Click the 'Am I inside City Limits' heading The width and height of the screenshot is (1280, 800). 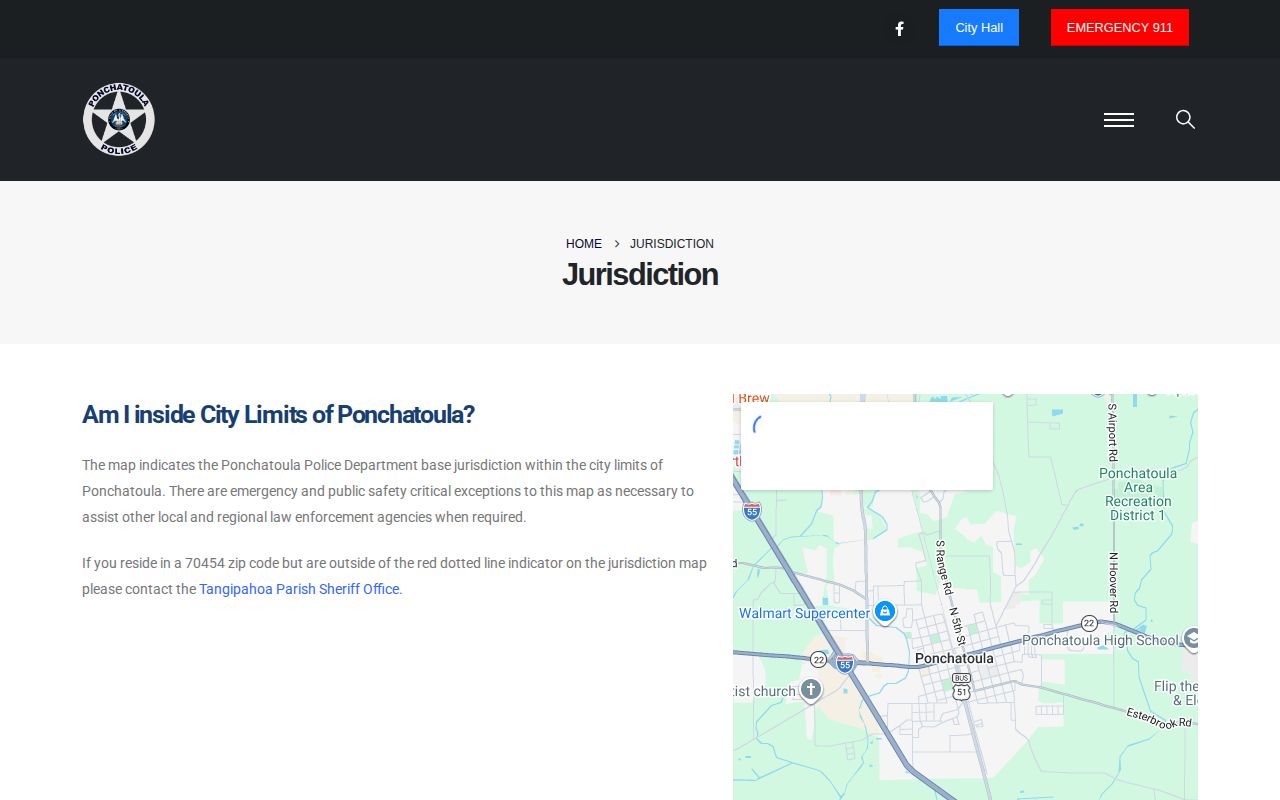pyautogui.click(x=278, y=414)
